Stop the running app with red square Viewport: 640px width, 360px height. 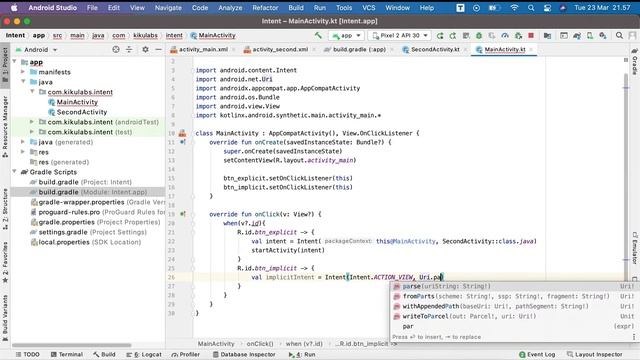pyautogui.click(x=531, y=36)
